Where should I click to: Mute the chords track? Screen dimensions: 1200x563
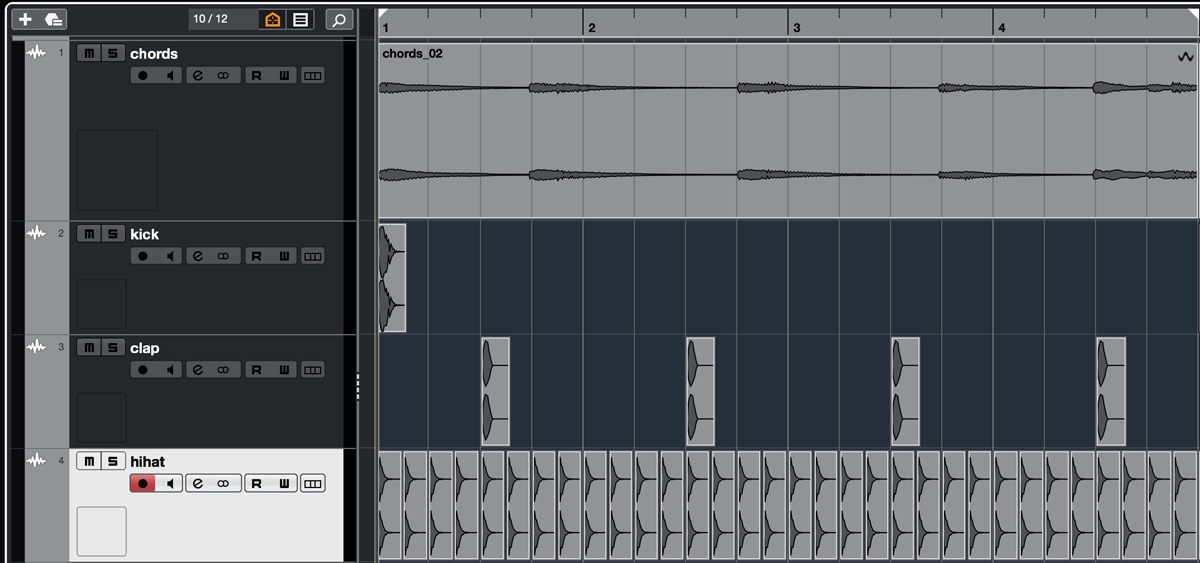(x=89, y=53)
